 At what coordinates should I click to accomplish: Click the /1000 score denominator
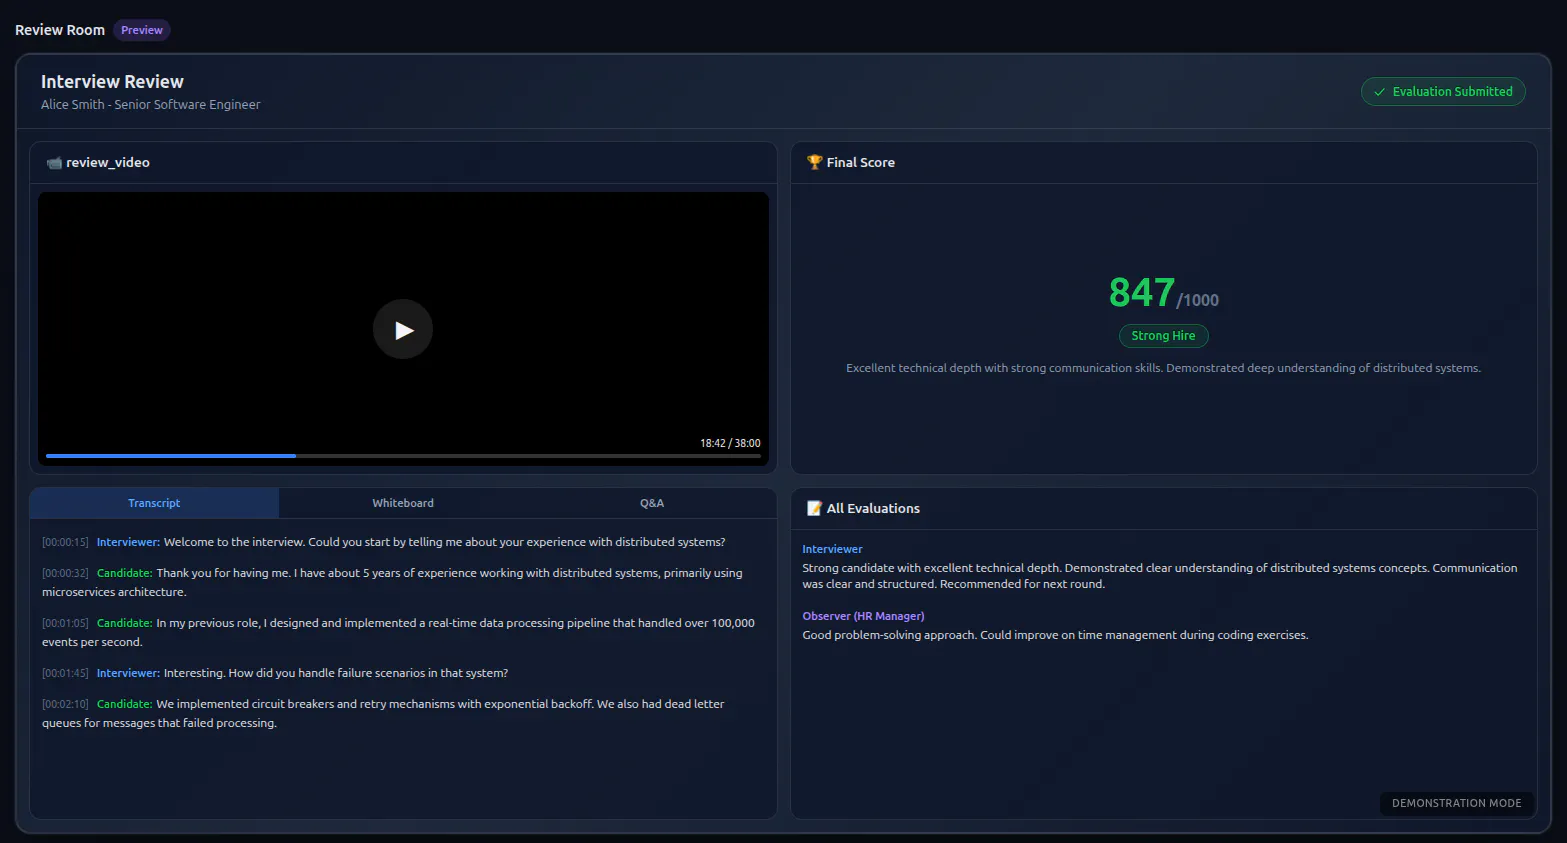coord(1198,300)
